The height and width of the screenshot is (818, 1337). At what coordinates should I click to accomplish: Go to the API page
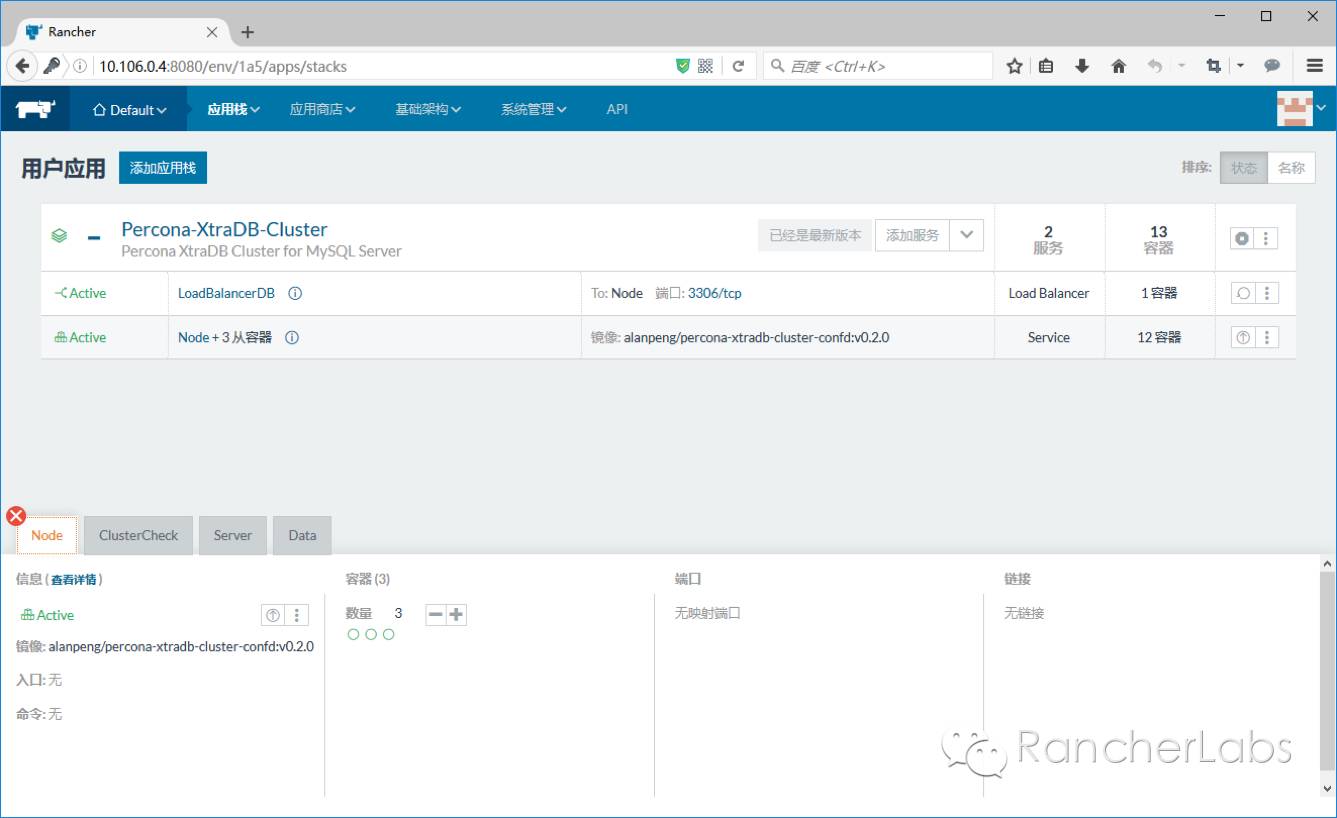coord(617,109)
